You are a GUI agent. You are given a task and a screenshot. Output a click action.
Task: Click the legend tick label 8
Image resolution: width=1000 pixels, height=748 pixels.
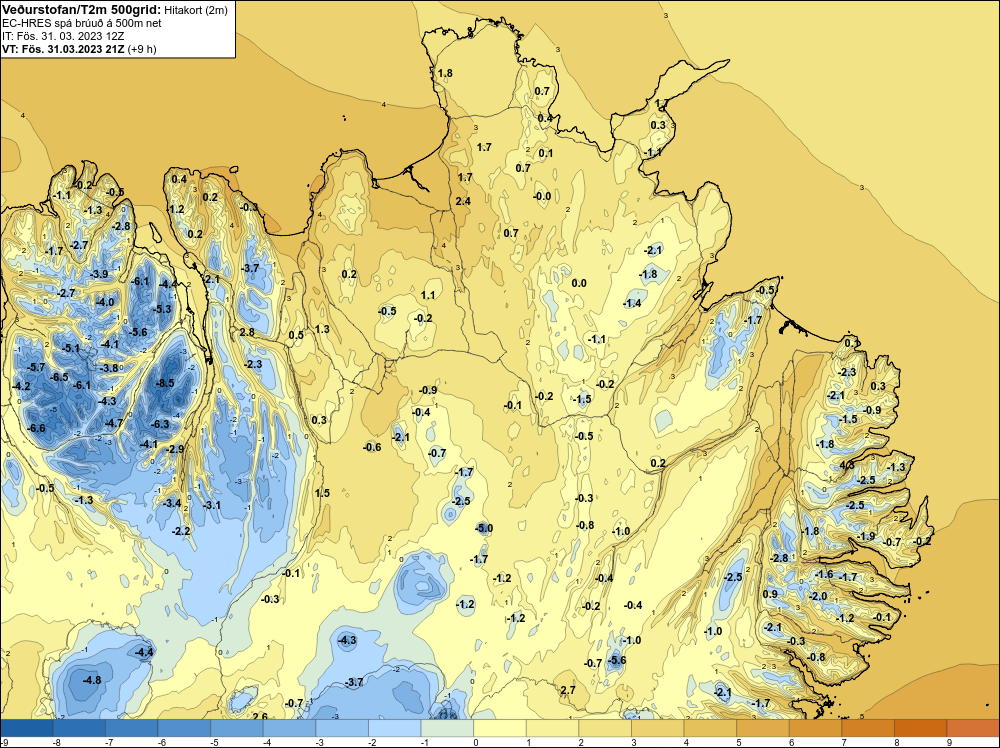[895, 742]
